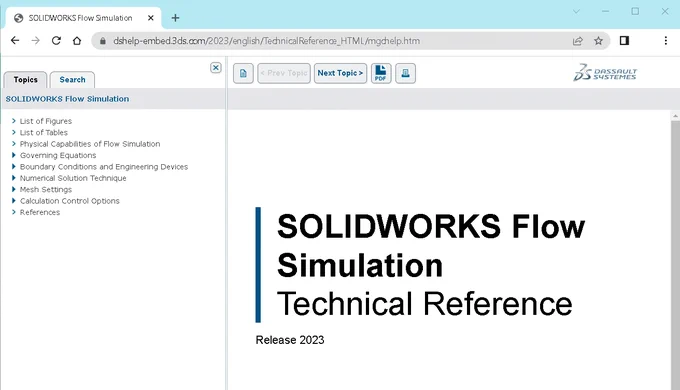This screenshot has height=390, width=680.
Task: Open SOLIDWORKS Flow Simulation heading link in panel
Action: tap(67, 99)
